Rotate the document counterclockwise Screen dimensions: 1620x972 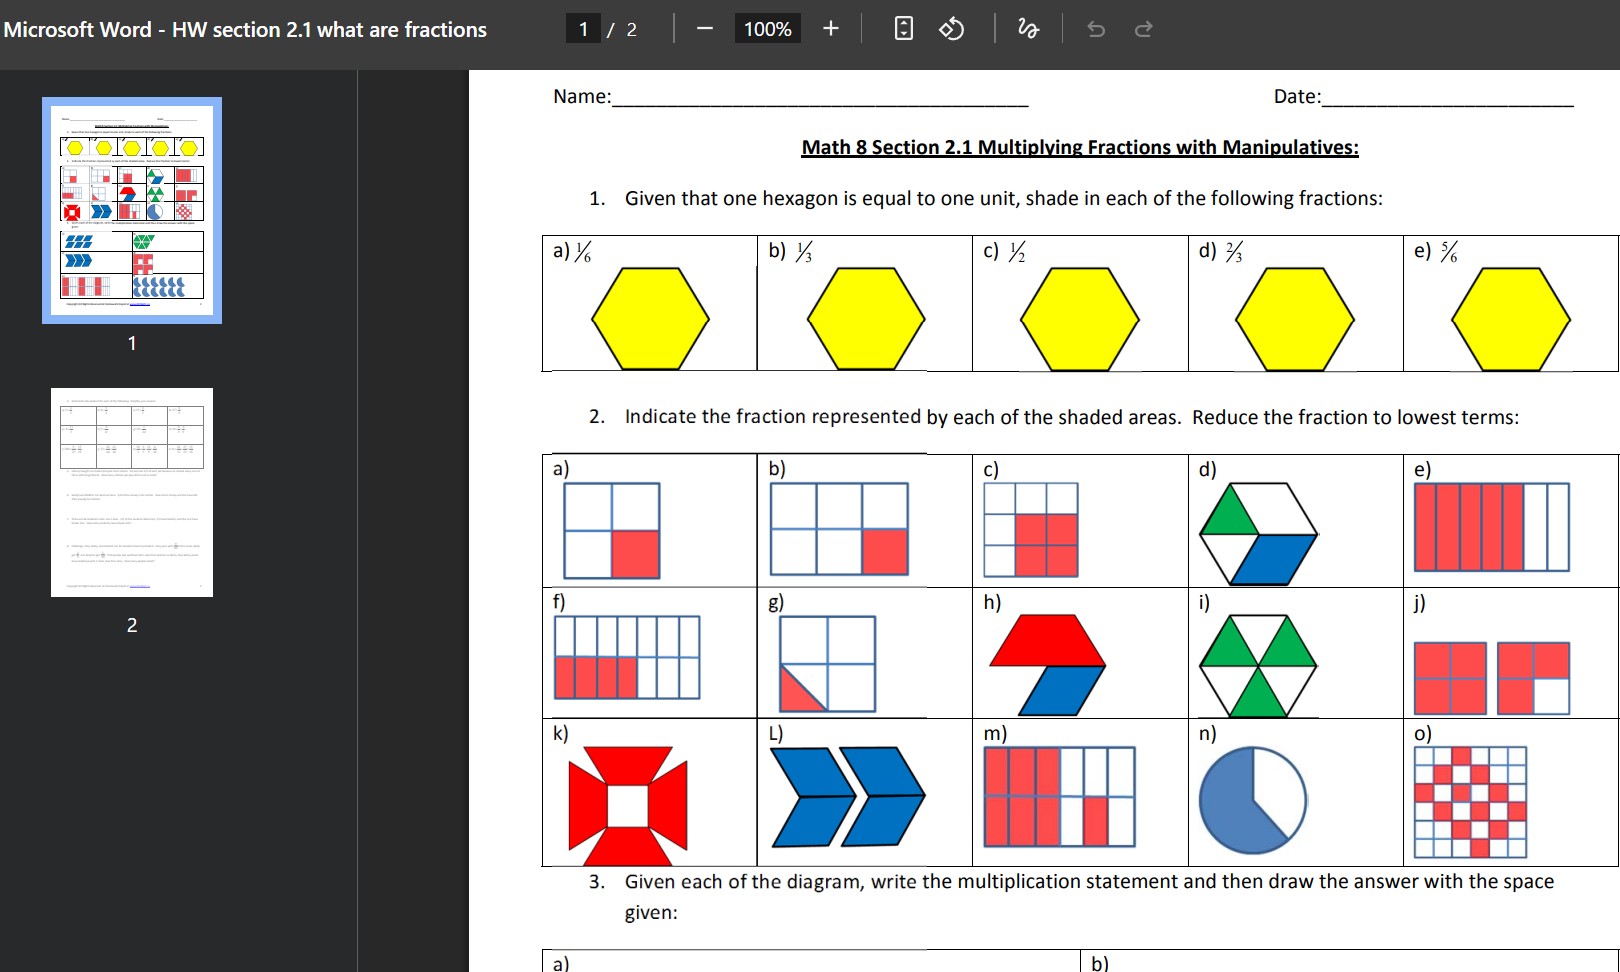coord(951,29)
